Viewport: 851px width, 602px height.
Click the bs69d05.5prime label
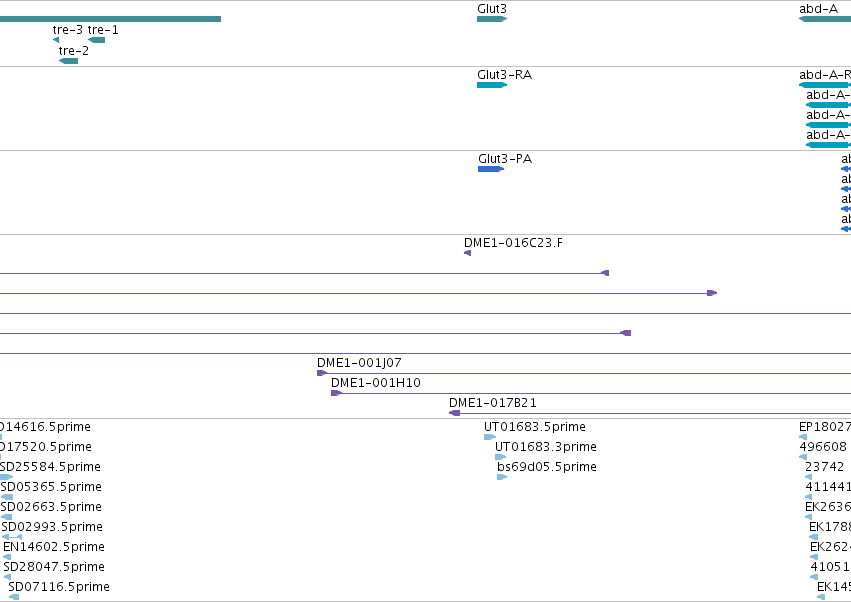point(547,467)
